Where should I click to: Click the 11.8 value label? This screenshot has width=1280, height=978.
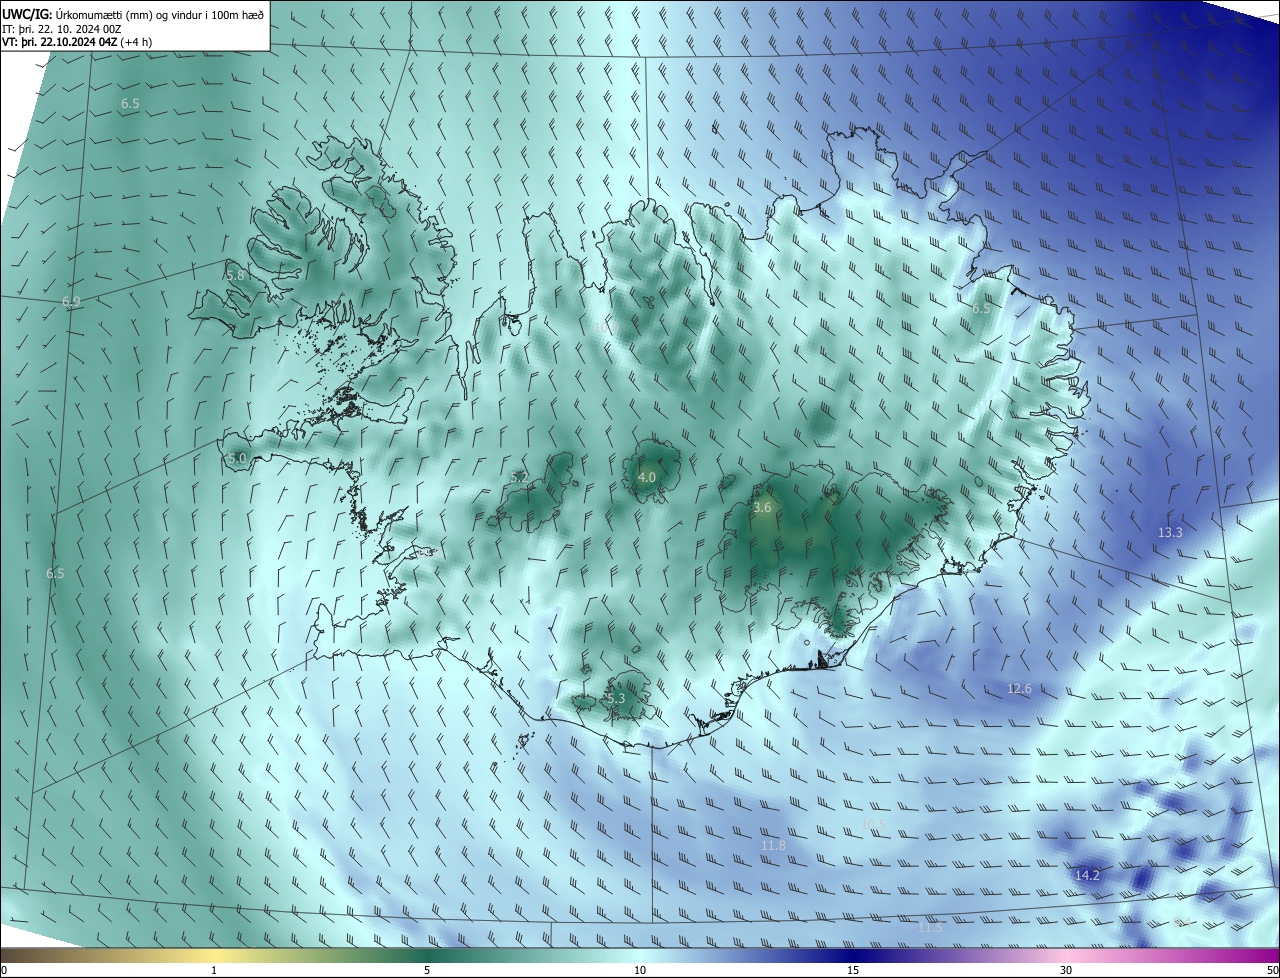(x=773, y=846)
